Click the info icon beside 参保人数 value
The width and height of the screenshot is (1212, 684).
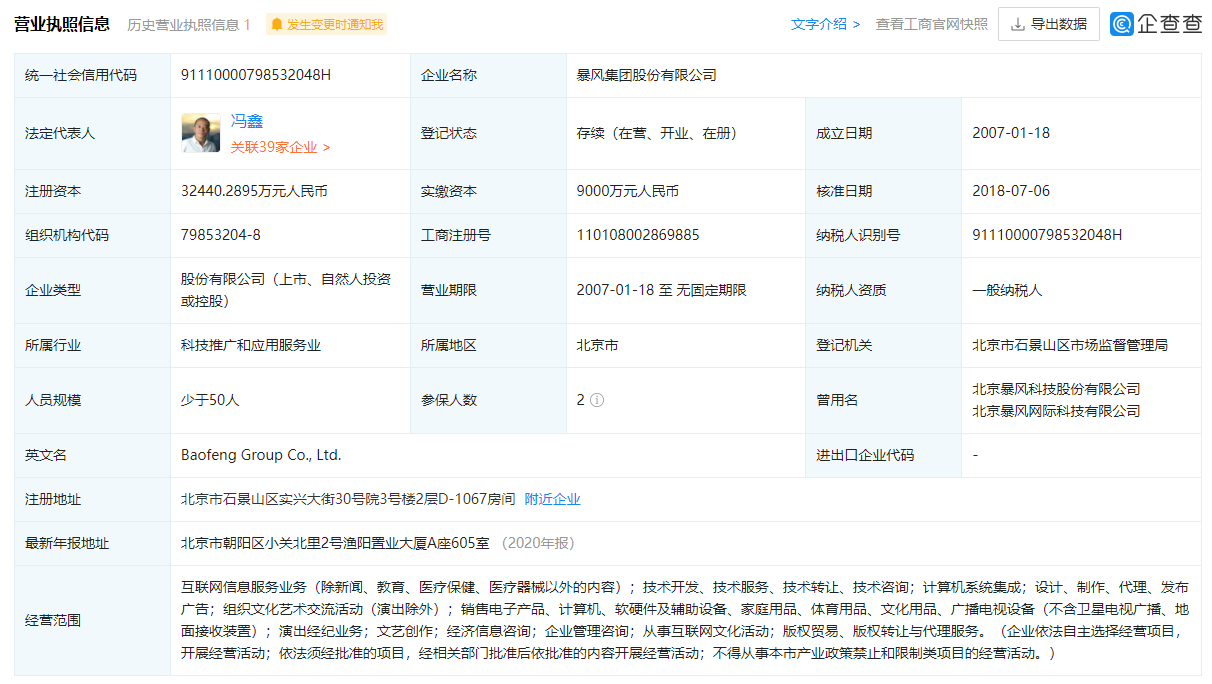coord(597,400)
